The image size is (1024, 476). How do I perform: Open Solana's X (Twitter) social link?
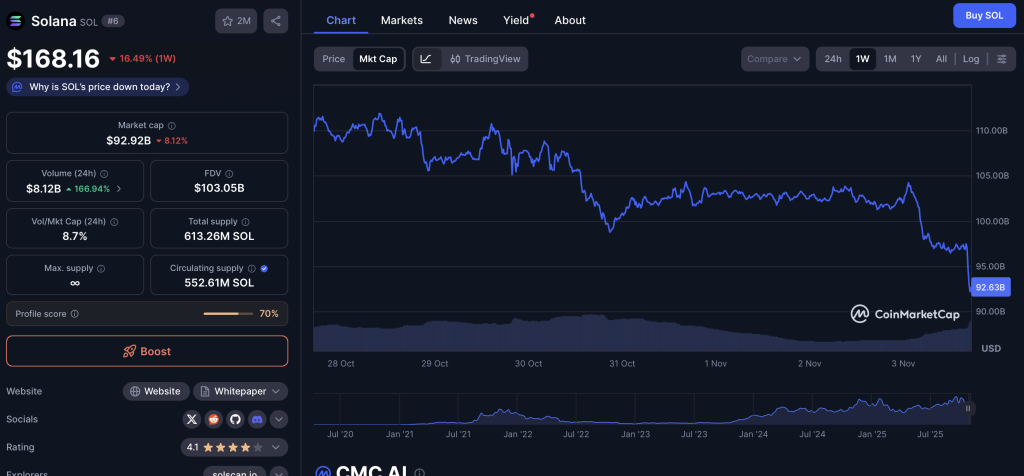point(191,419)
